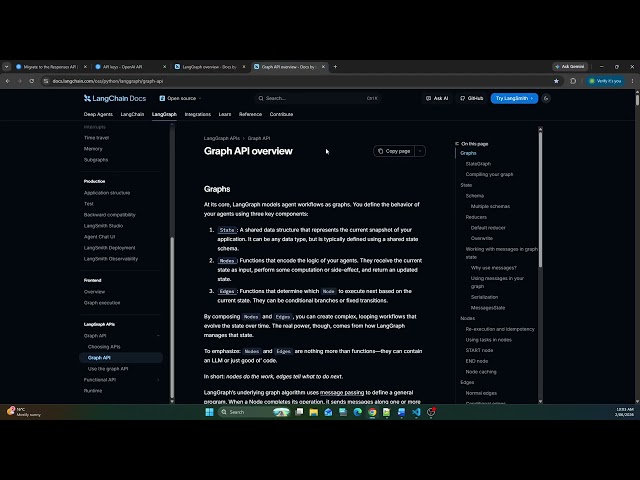Click the Ask AI button
Viewport: 640px width, 480px height.
[x=437, y=98]
